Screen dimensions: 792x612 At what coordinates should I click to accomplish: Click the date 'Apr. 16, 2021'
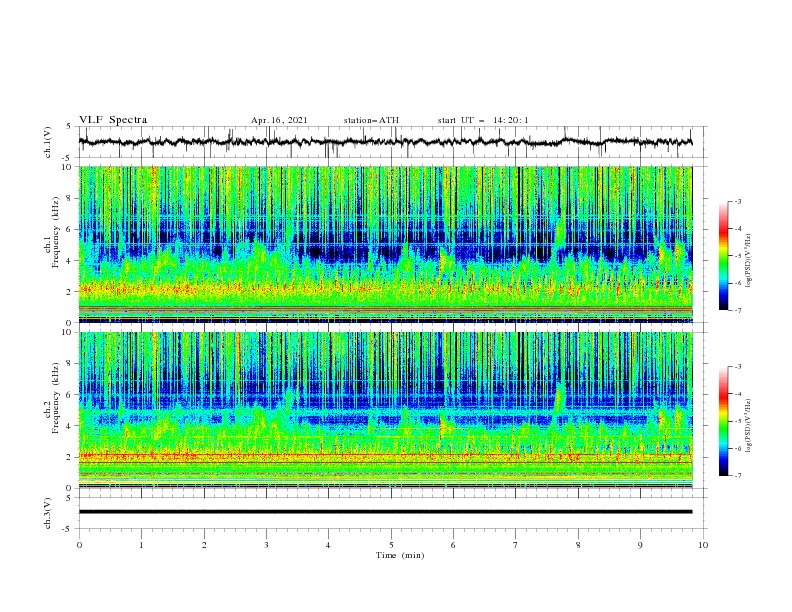tap(279, 120)
